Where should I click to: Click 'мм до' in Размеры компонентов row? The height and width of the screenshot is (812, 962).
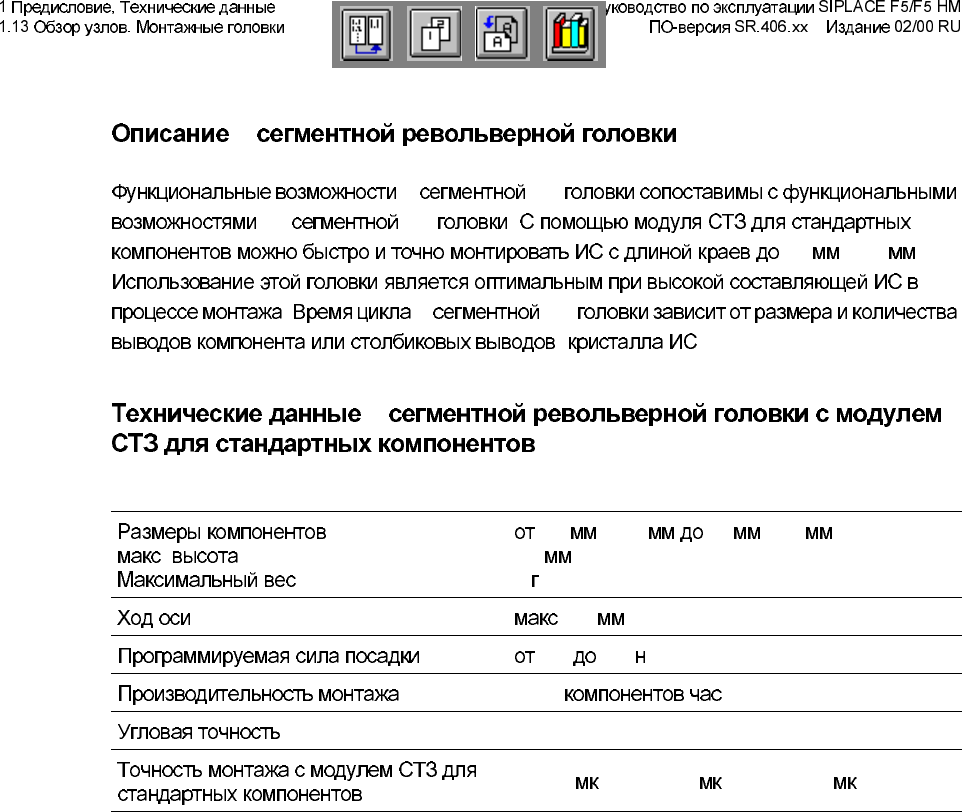click(x=675, y=534)
